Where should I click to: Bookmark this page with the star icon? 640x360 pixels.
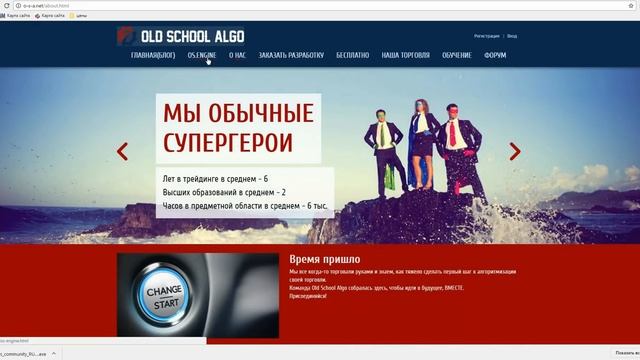(631, 6)
